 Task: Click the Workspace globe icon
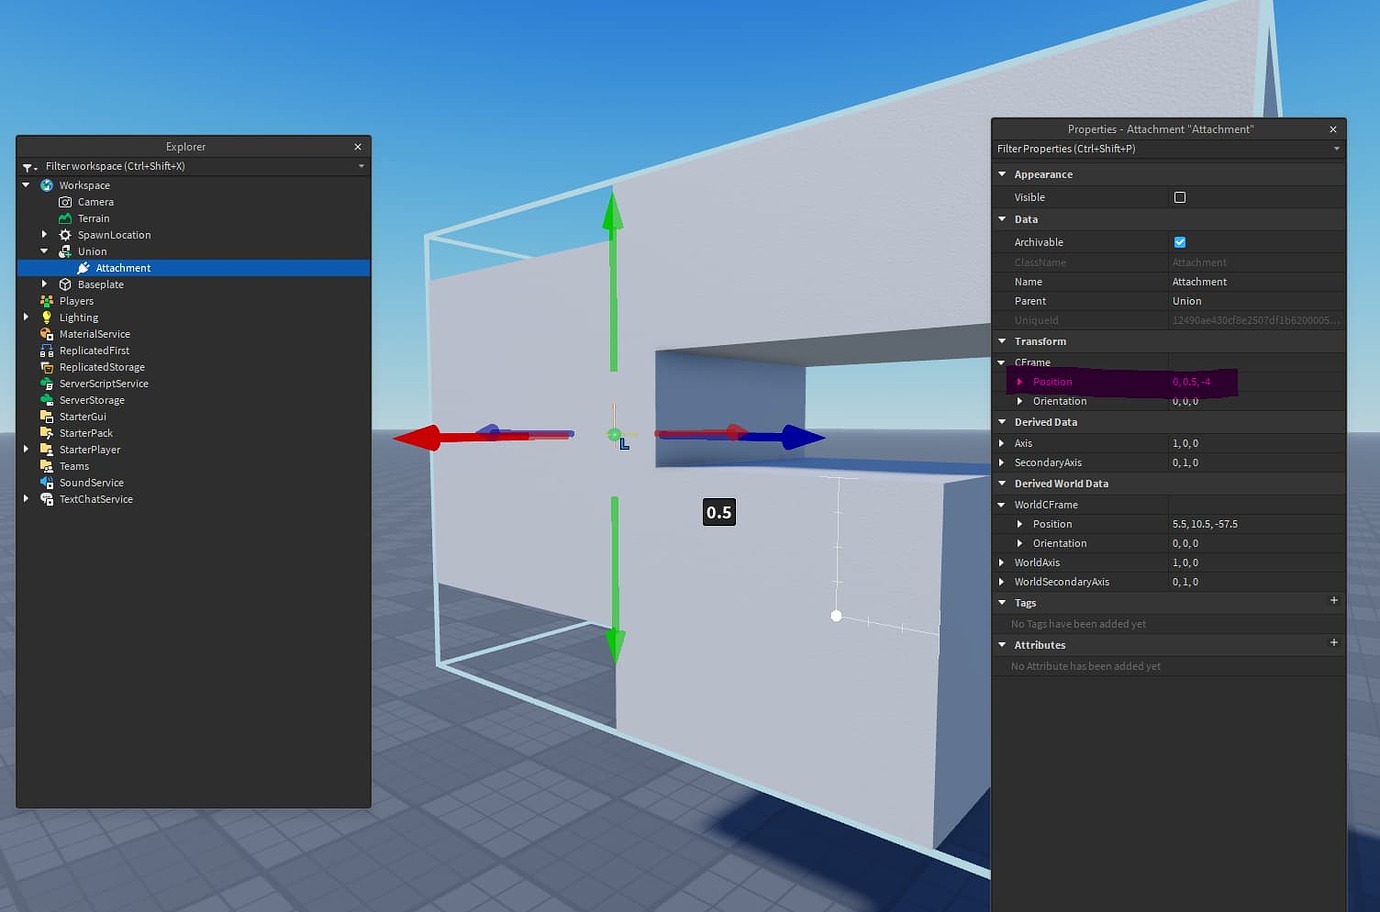tap(46, 185)
